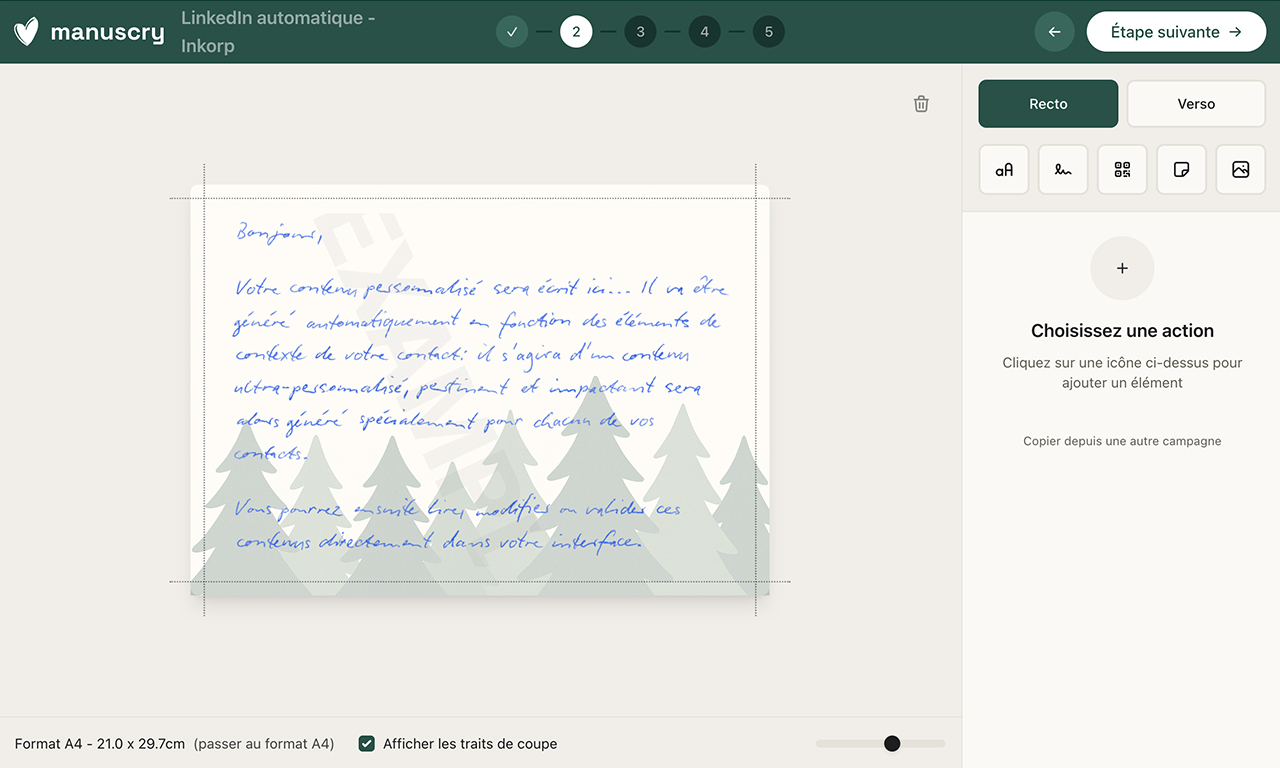Switch to the Recto side
1280x768 pixels.
(x=1048, y=103)
